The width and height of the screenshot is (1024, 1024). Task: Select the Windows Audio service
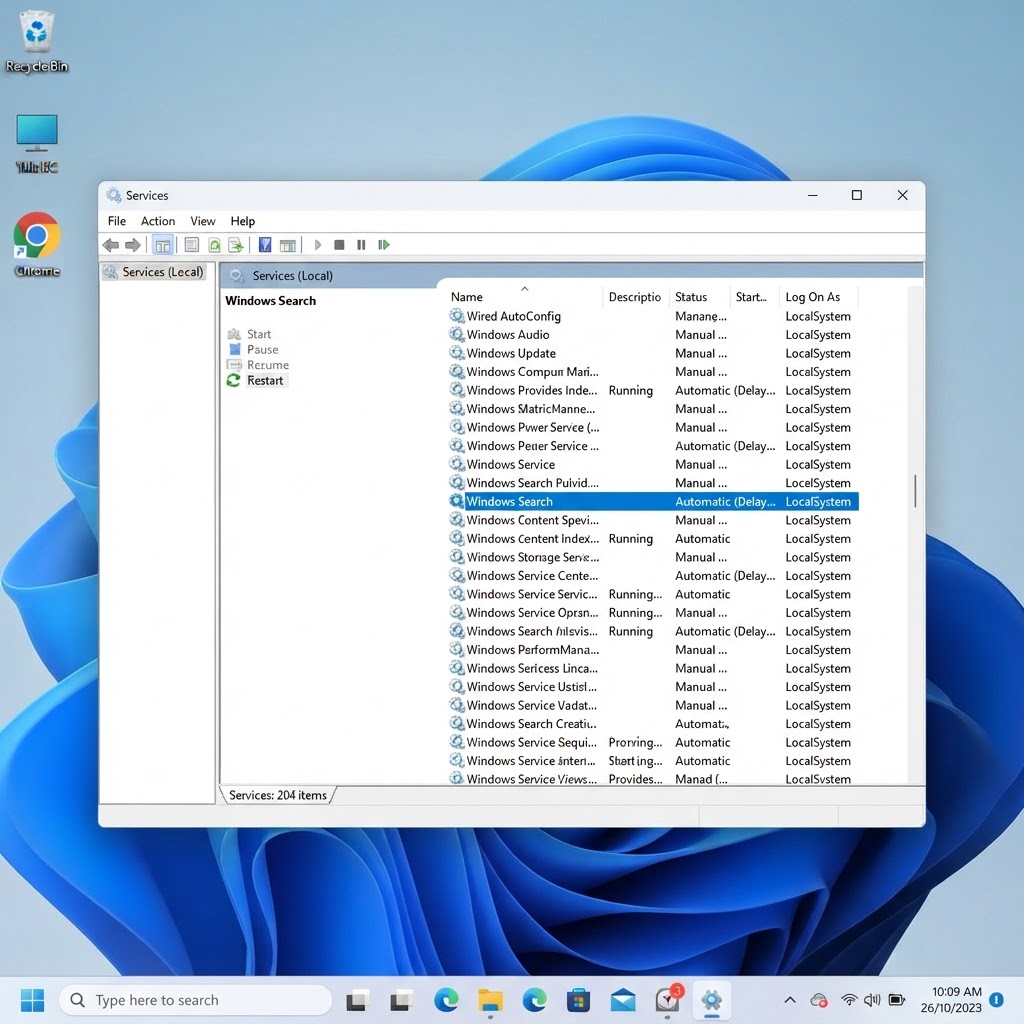(x=653, y=334)
